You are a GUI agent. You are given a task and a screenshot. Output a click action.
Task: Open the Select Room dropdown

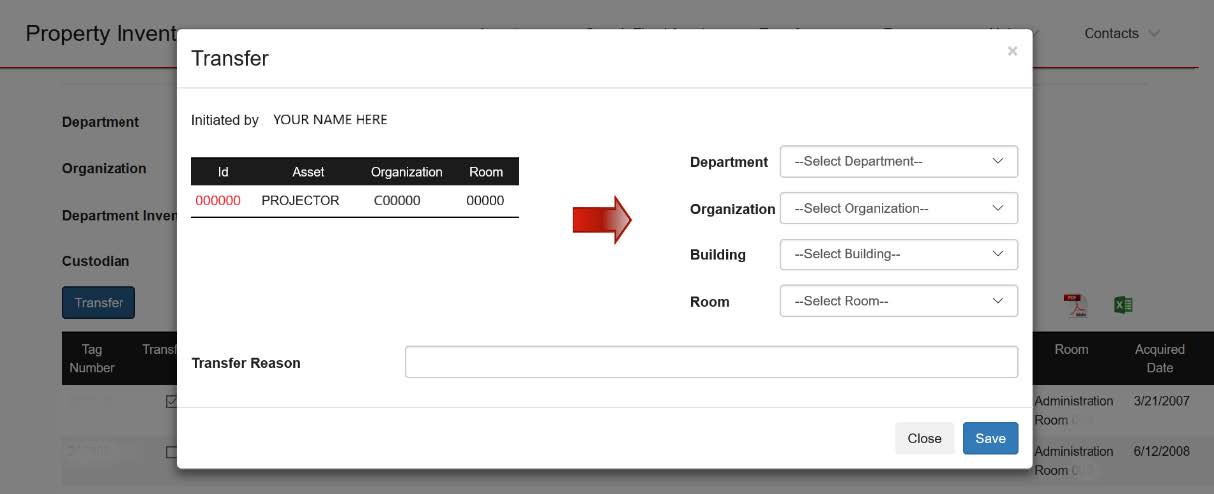[898, 301]
